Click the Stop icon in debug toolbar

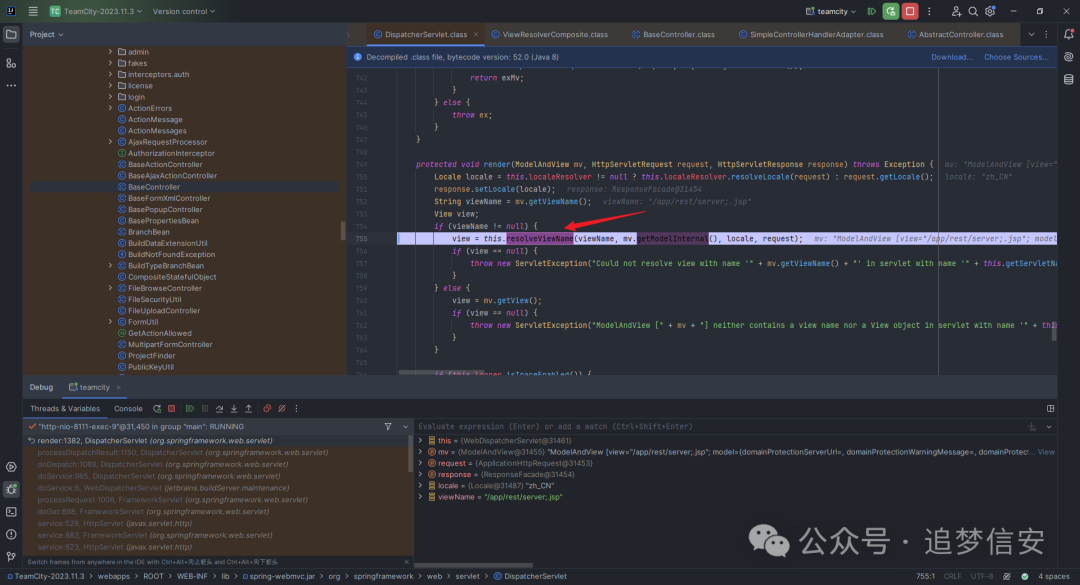coord(172,409)
